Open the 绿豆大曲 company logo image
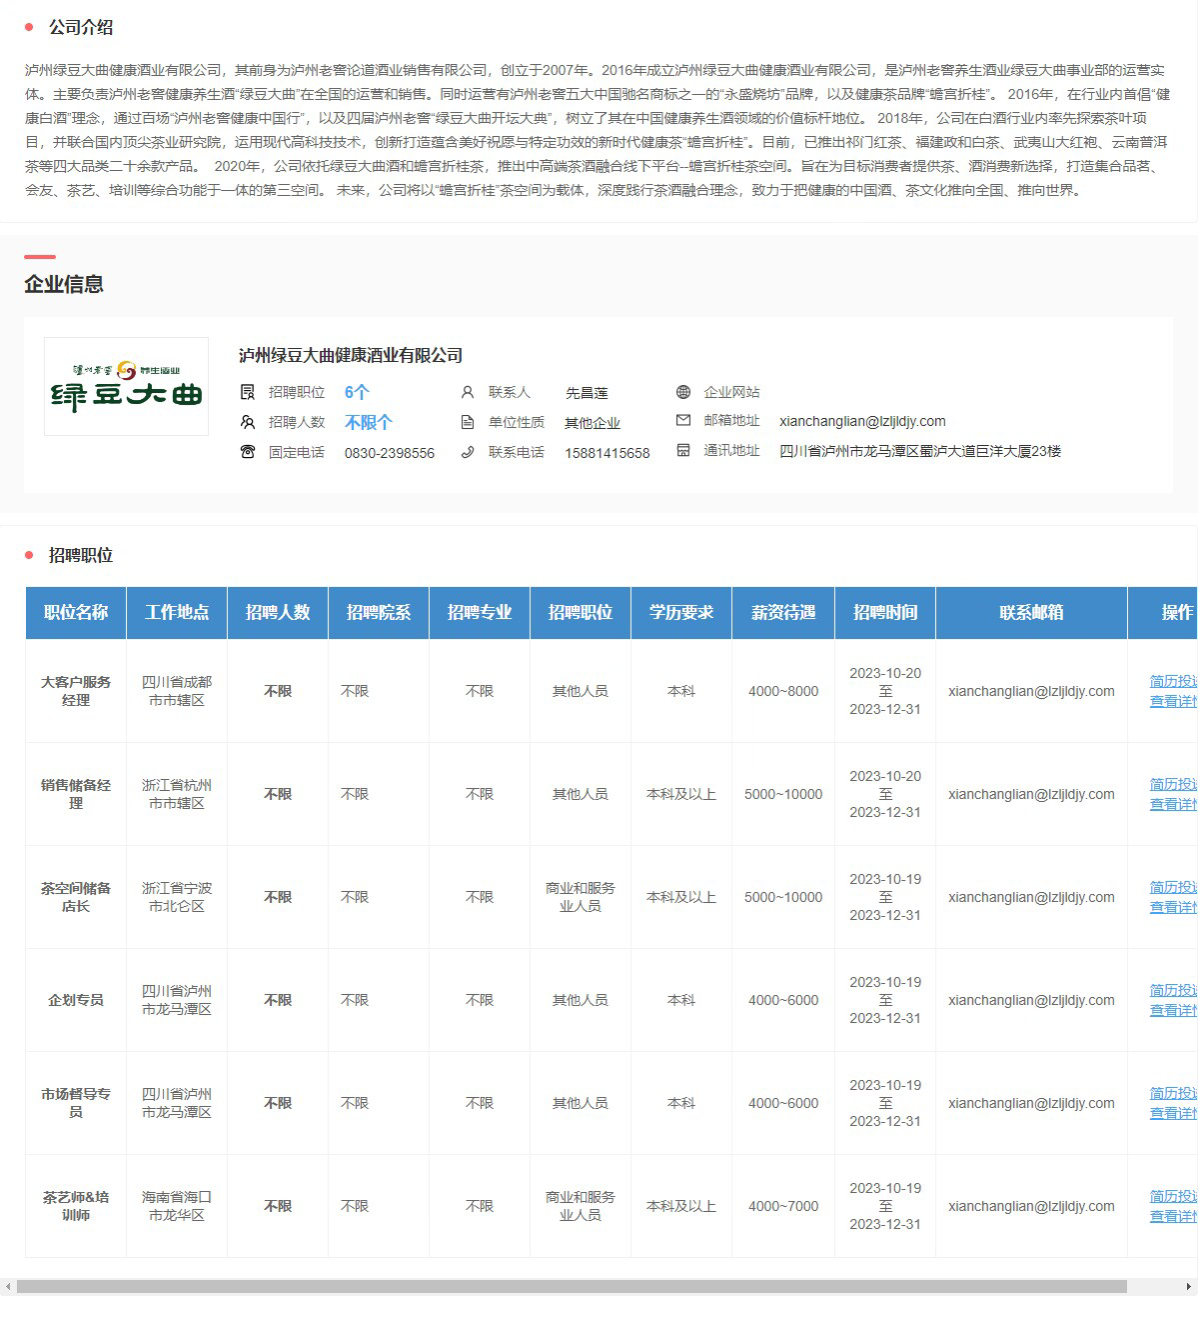 (x=126, y=386)
